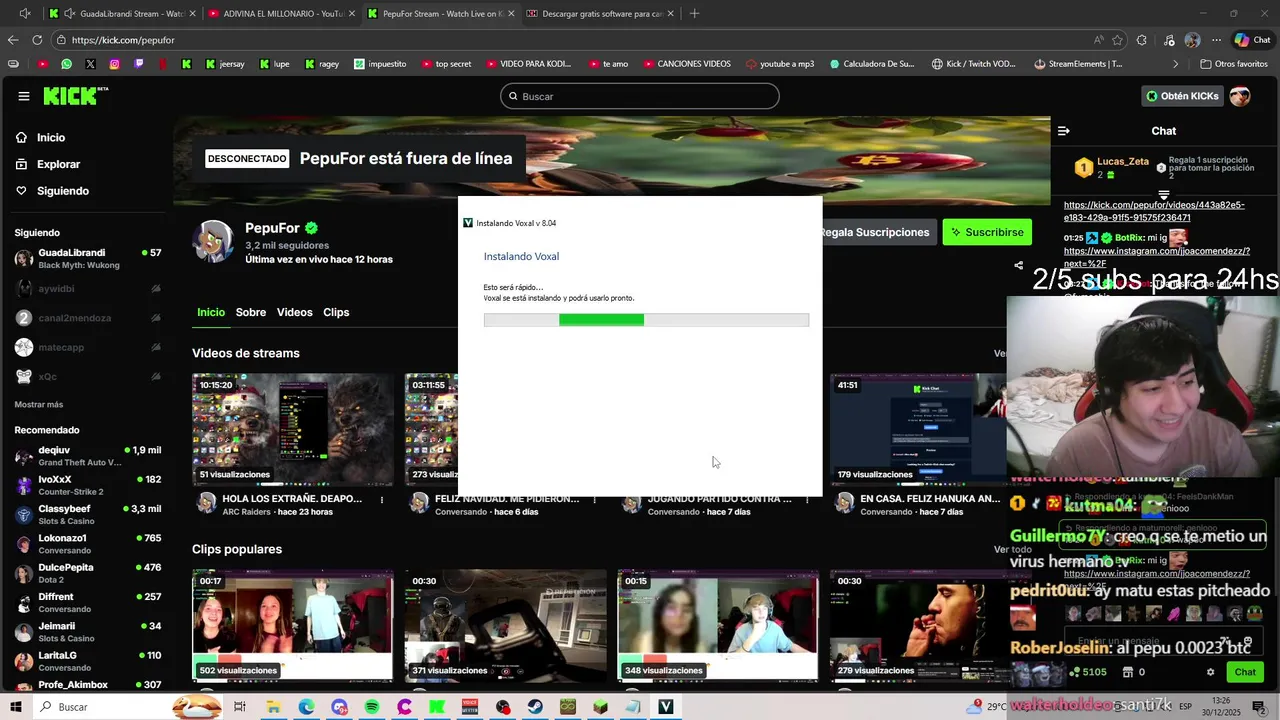Open Task View on taskbar
Screen dimensions: 1280x720
tap(240, 707)
